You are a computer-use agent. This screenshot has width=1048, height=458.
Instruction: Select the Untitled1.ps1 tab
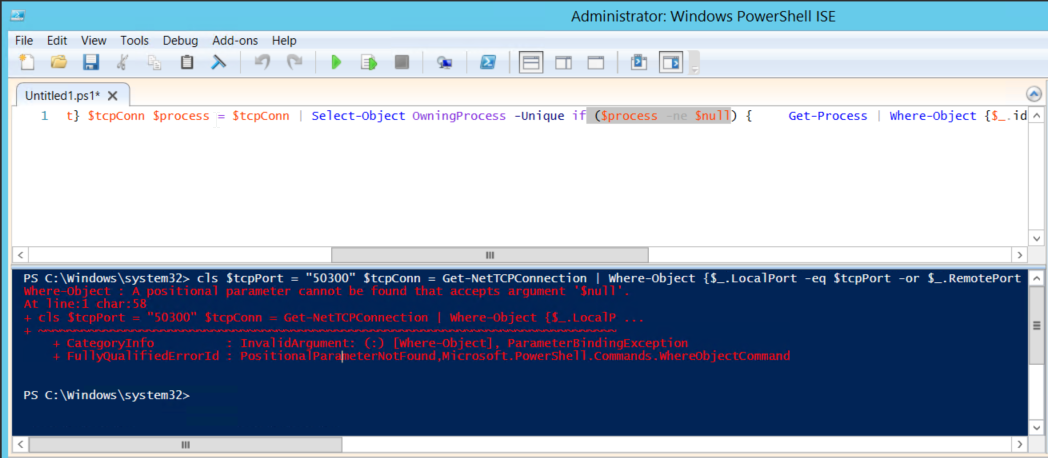click(62, 96)
